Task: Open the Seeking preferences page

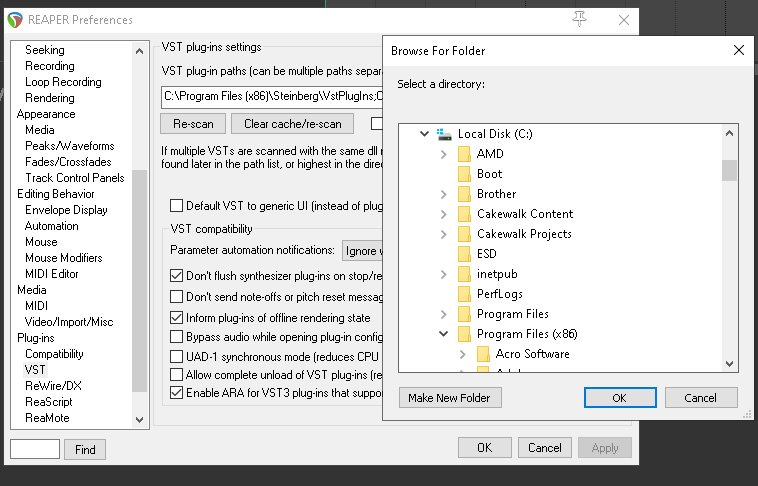Action: pyautogui.click(x=44, y=50)
